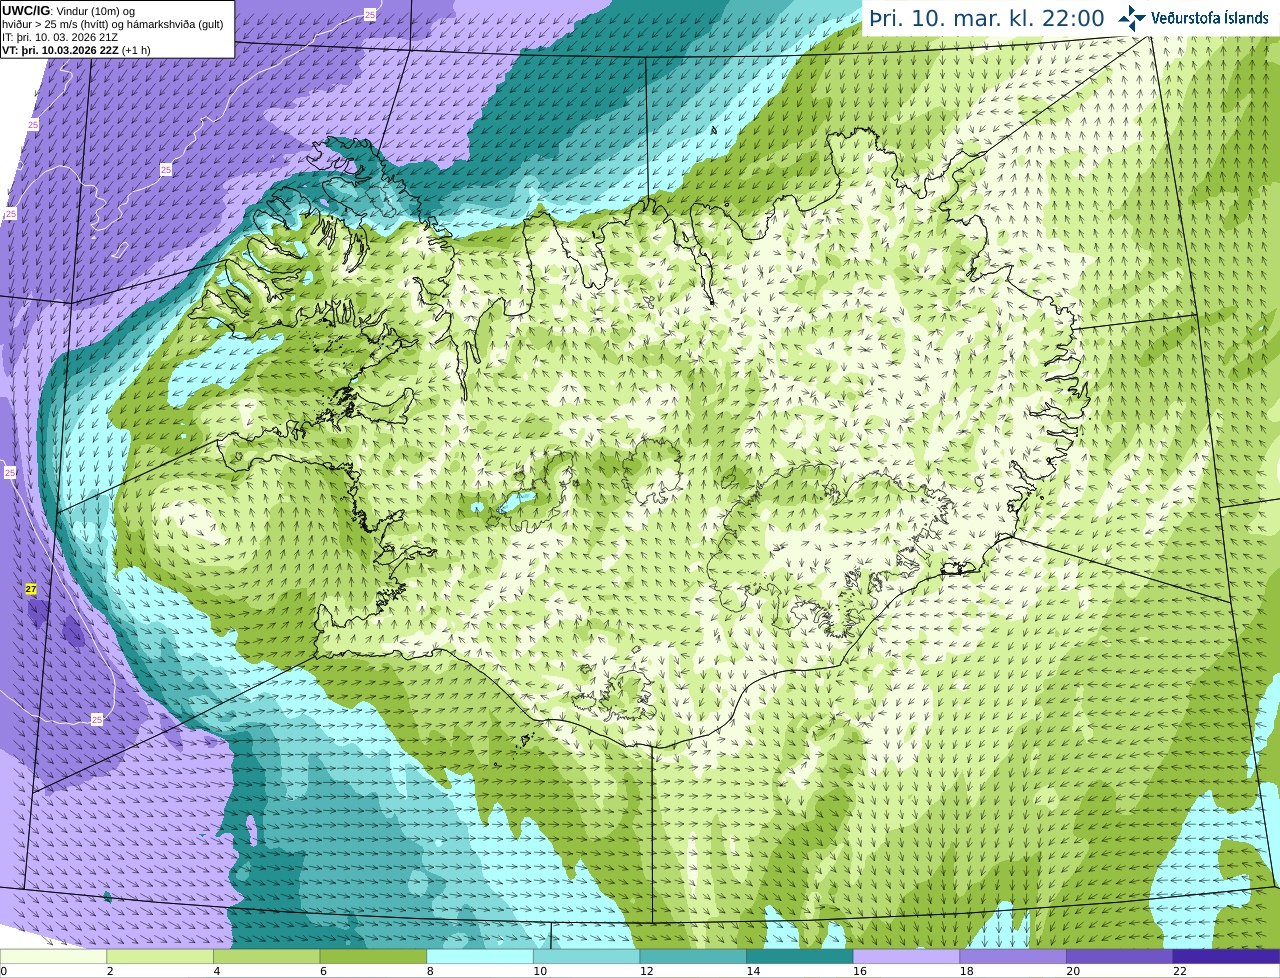Image resolution: width=1280 pixels, height=978 pixels.
Task: Click the scale label '16'
Action: coord(860,971)
